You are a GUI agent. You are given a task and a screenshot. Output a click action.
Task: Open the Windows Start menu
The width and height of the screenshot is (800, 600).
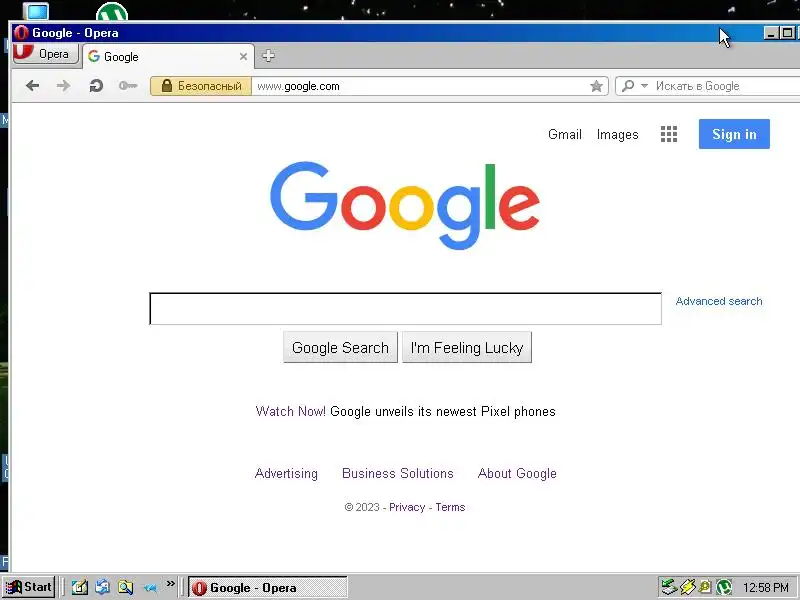coord(28,587)
